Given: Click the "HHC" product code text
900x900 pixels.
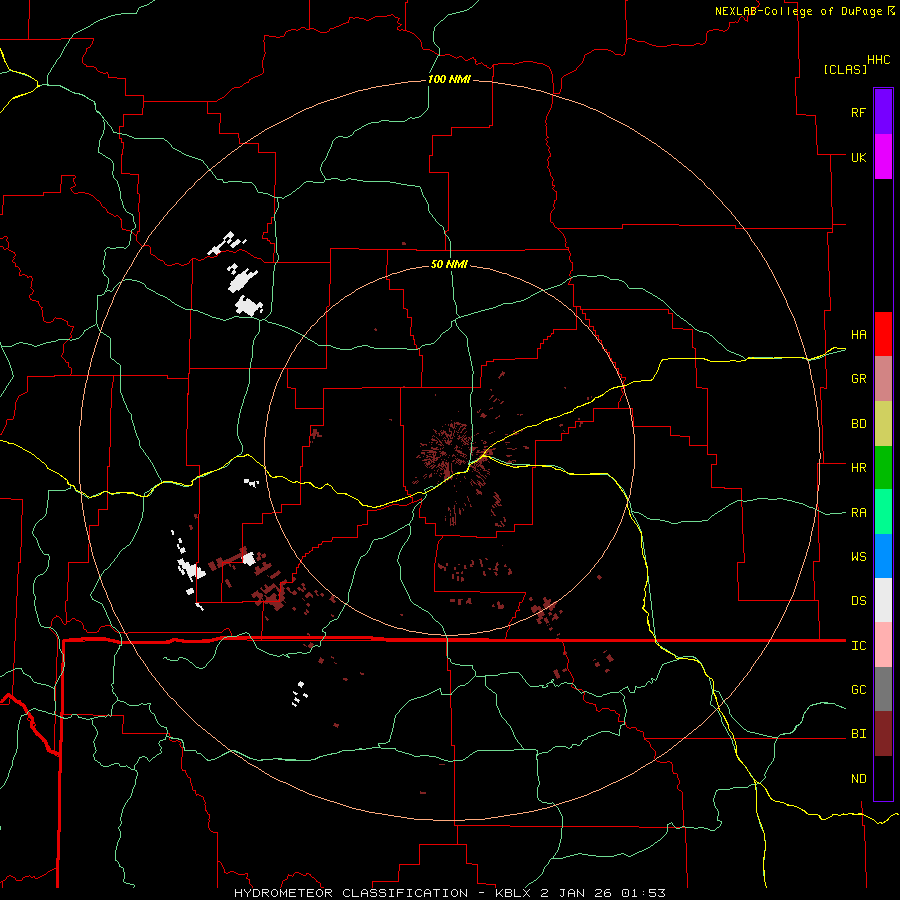Looking at the screenshot, I should 879,60.
